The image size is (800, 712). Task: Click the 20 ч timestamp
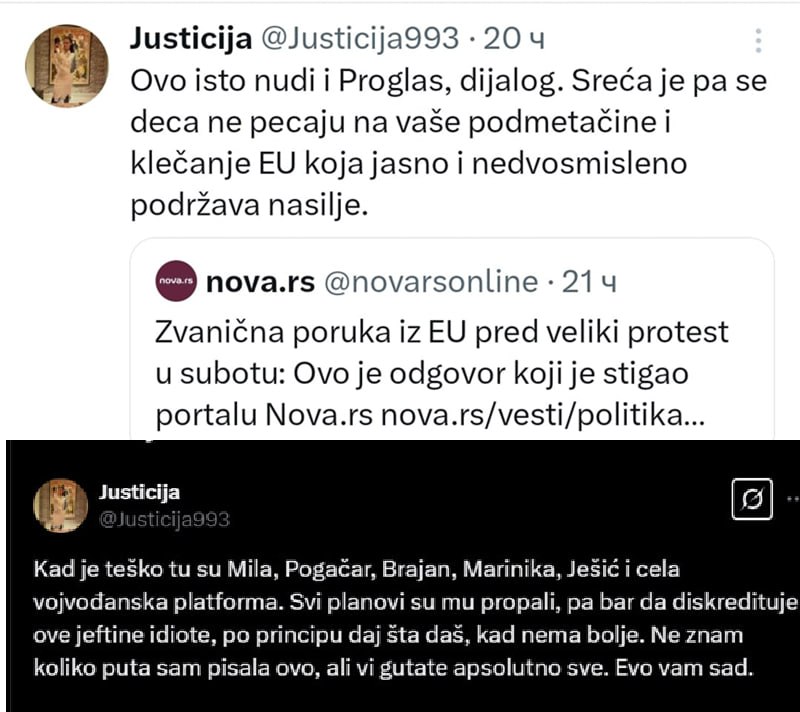(514, 39)
